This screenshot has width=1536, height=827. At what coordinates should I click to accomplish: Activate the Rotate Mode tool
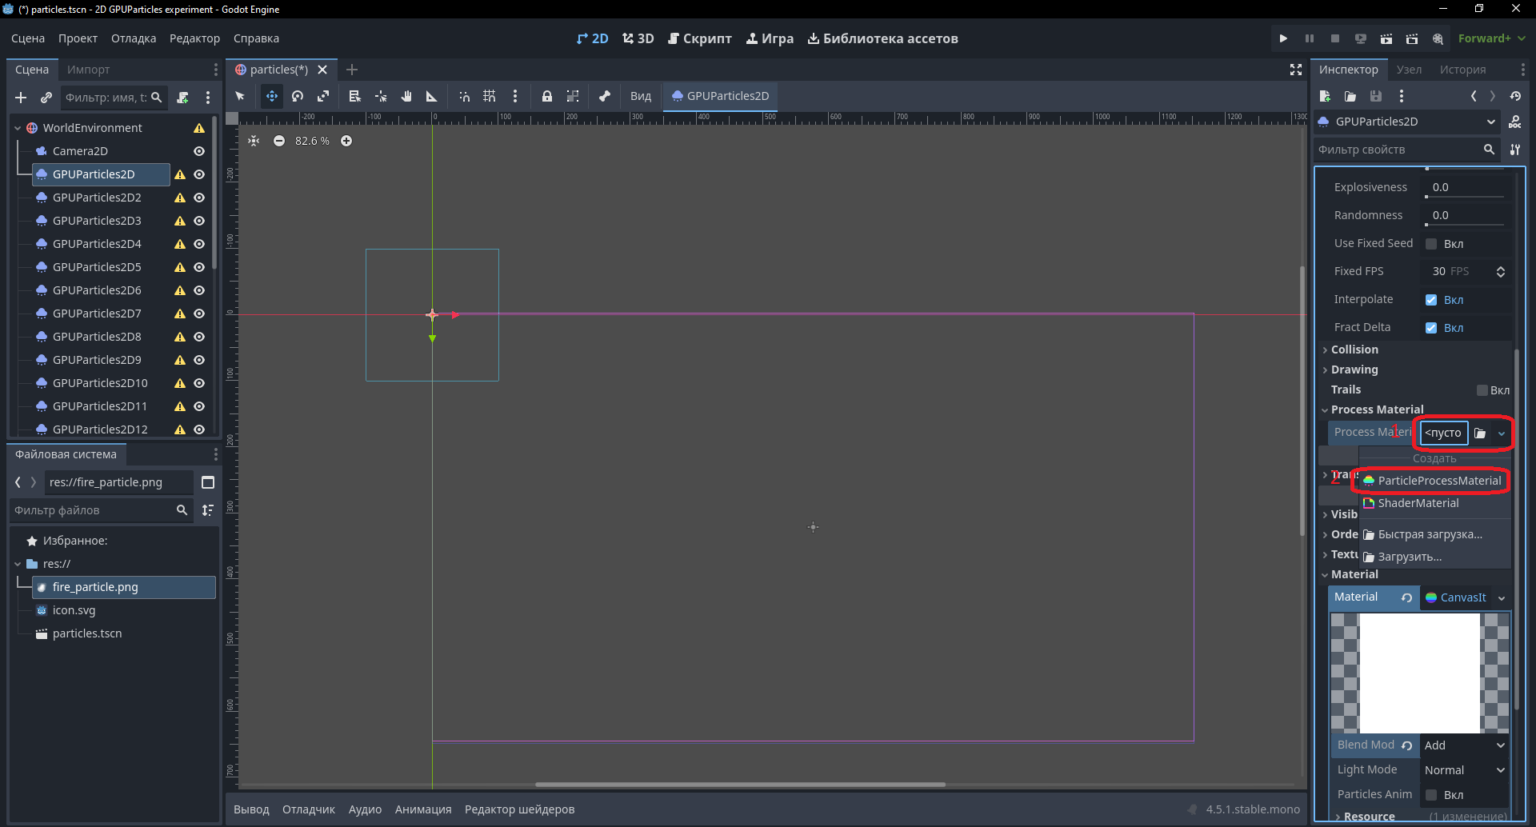pyautogui.click(x=297, y=96)
